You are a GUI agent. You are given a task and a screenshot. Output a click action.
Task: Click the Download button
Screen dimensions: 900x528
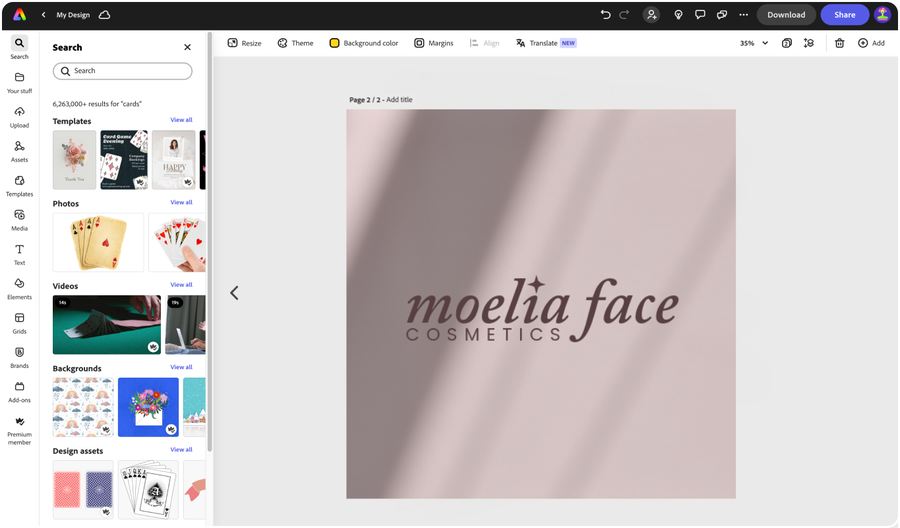[x=786, y=15]
